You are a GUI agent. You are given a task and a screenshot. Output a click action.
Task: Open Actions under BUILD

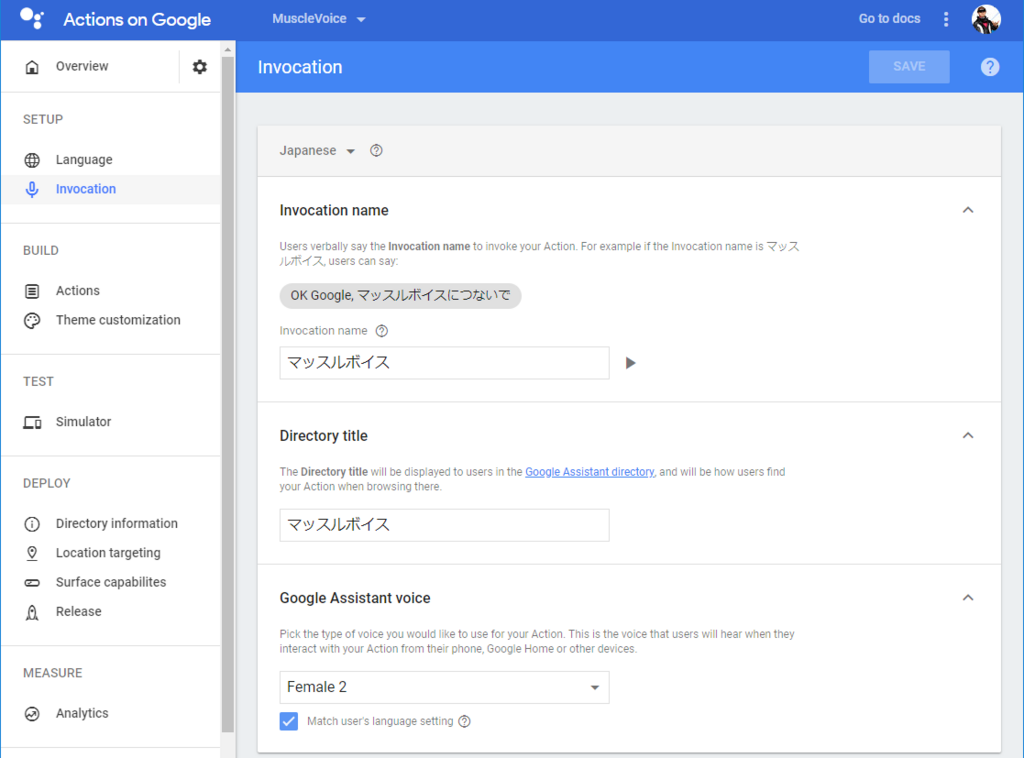(78, 291)
